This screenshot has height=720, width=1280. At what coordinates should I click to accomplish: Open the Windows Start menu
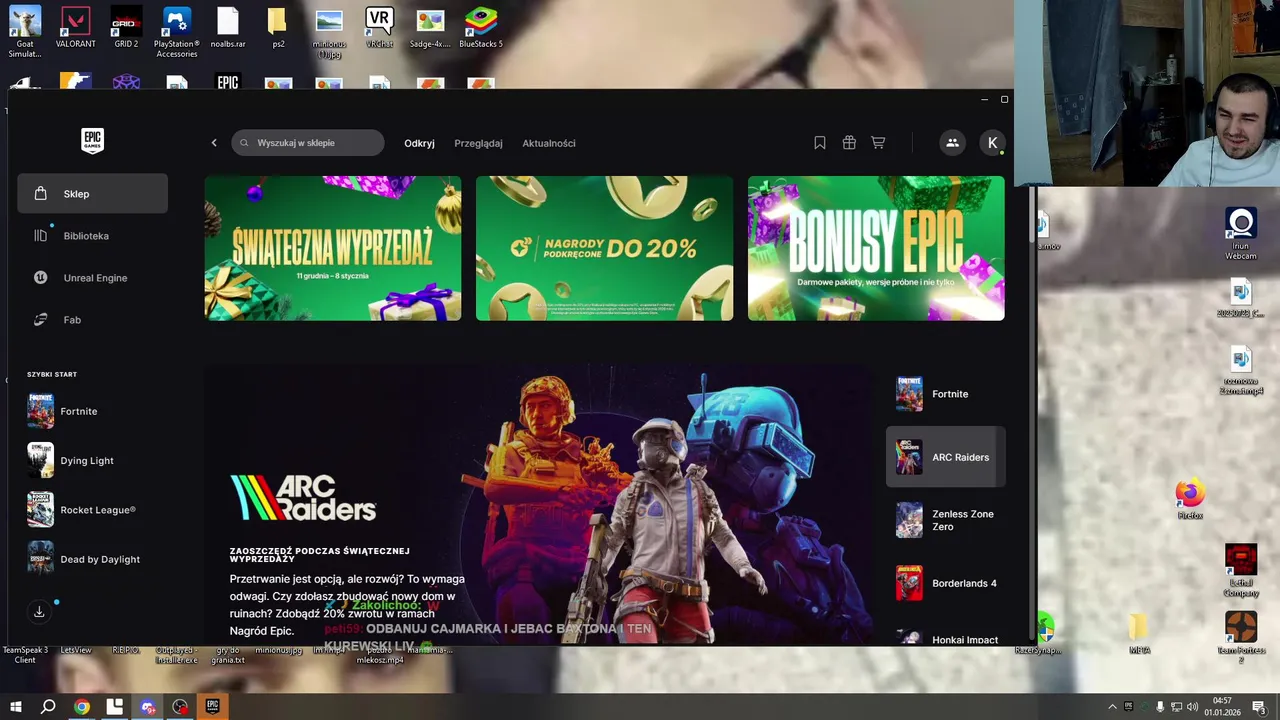(15, 707)
